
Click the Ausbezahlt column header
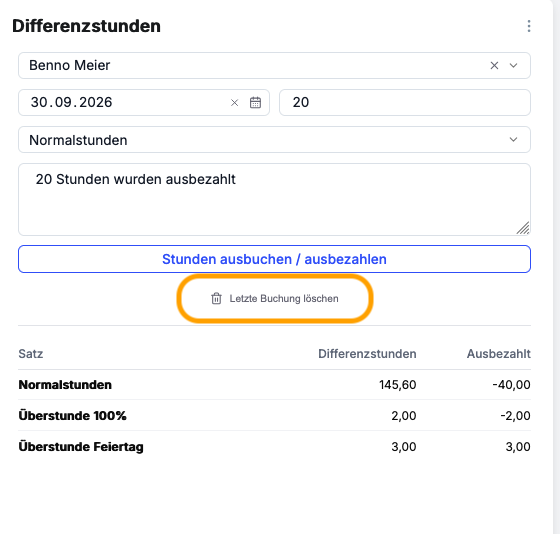point(499,354)
